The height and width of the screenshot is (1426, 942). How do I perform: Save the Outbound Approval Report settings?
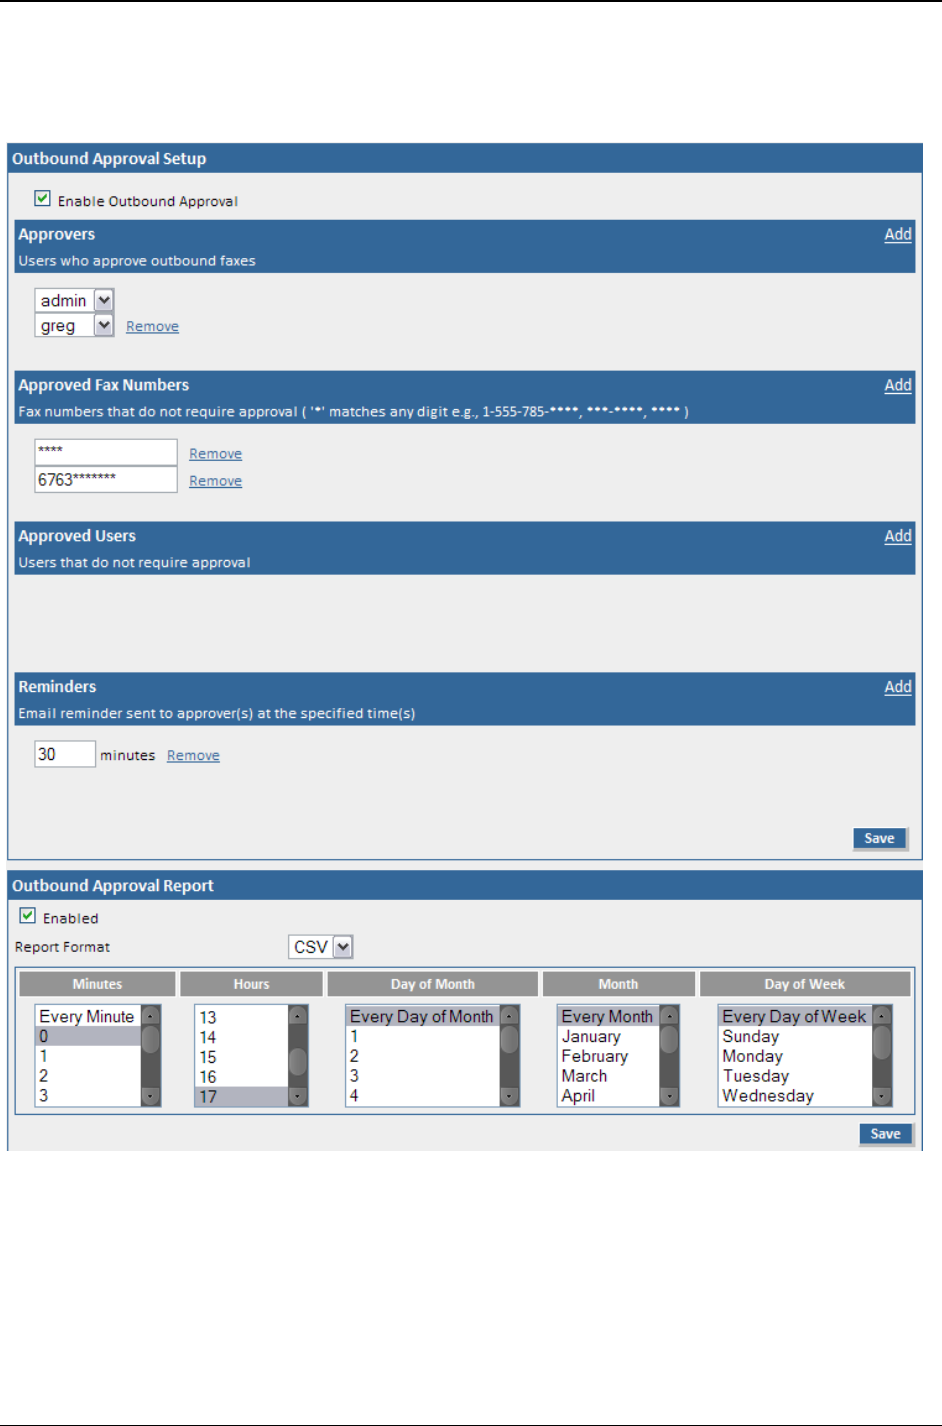tap(885, 1134)
